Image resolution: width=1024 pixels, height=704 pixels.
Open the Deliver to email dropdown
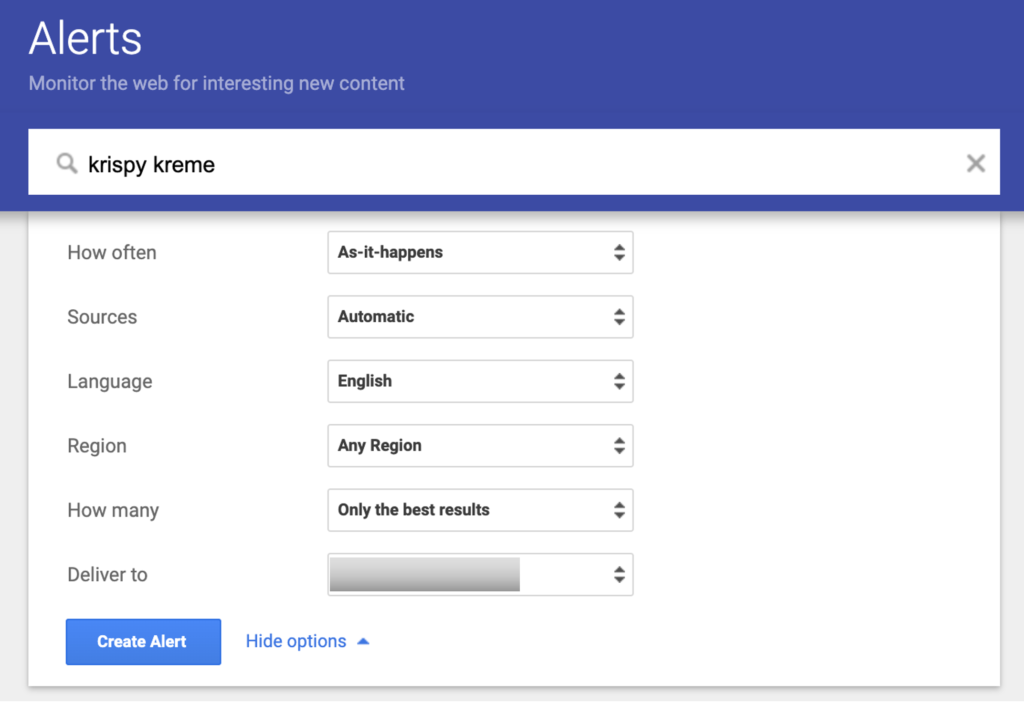(x=480, y=575)
